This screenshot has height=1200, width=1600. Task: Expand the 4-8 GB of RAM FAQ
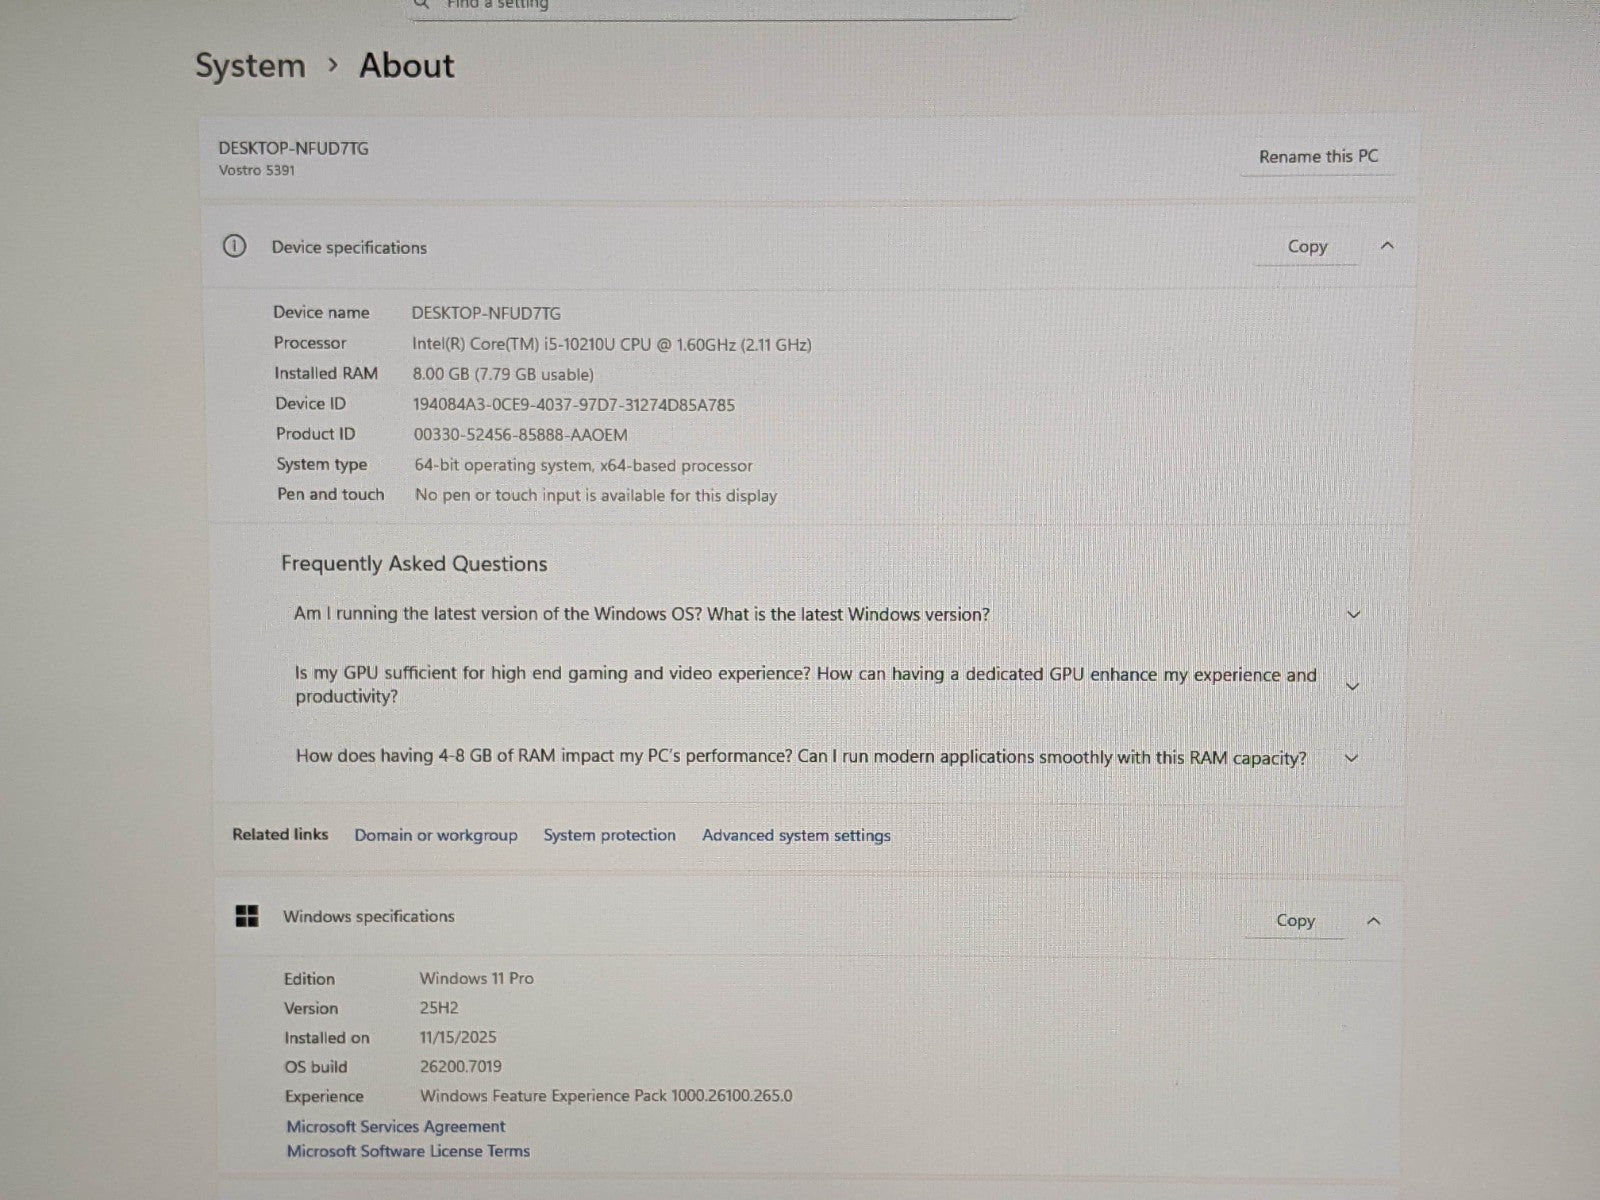coord(1351,758)
